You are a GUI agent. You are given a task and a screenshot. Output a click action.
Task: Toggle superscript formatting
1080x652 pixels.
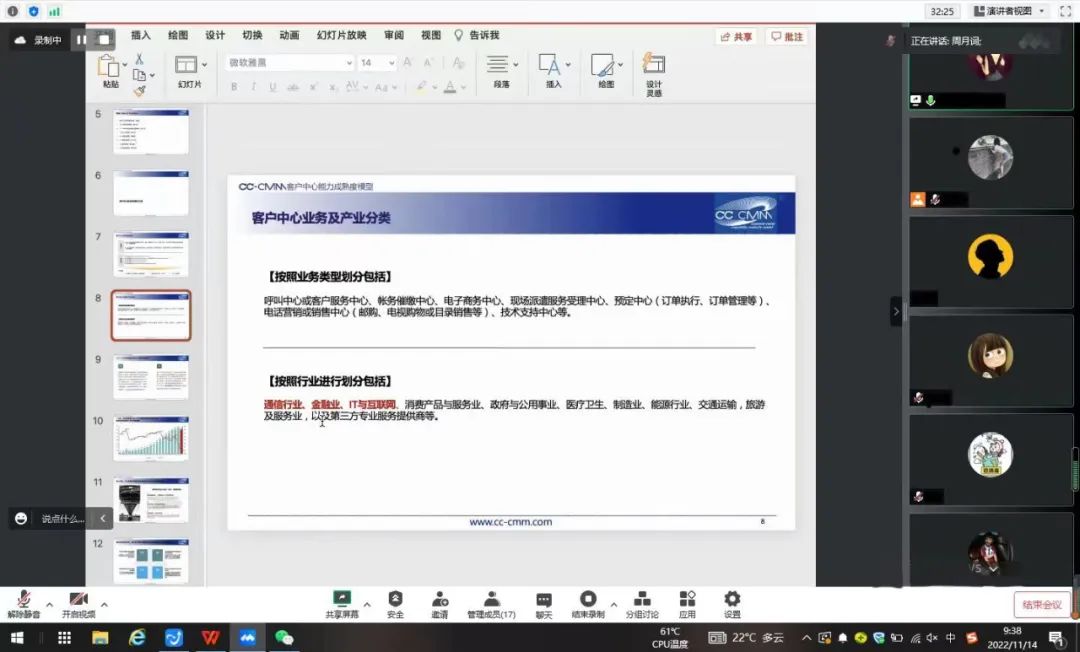(313, 87)
